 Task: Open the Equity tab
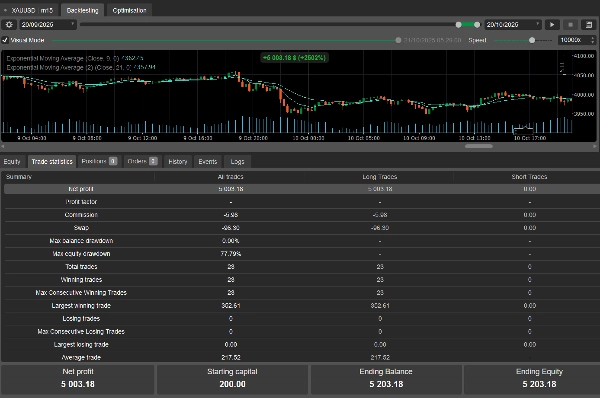[x=12, y=161]
